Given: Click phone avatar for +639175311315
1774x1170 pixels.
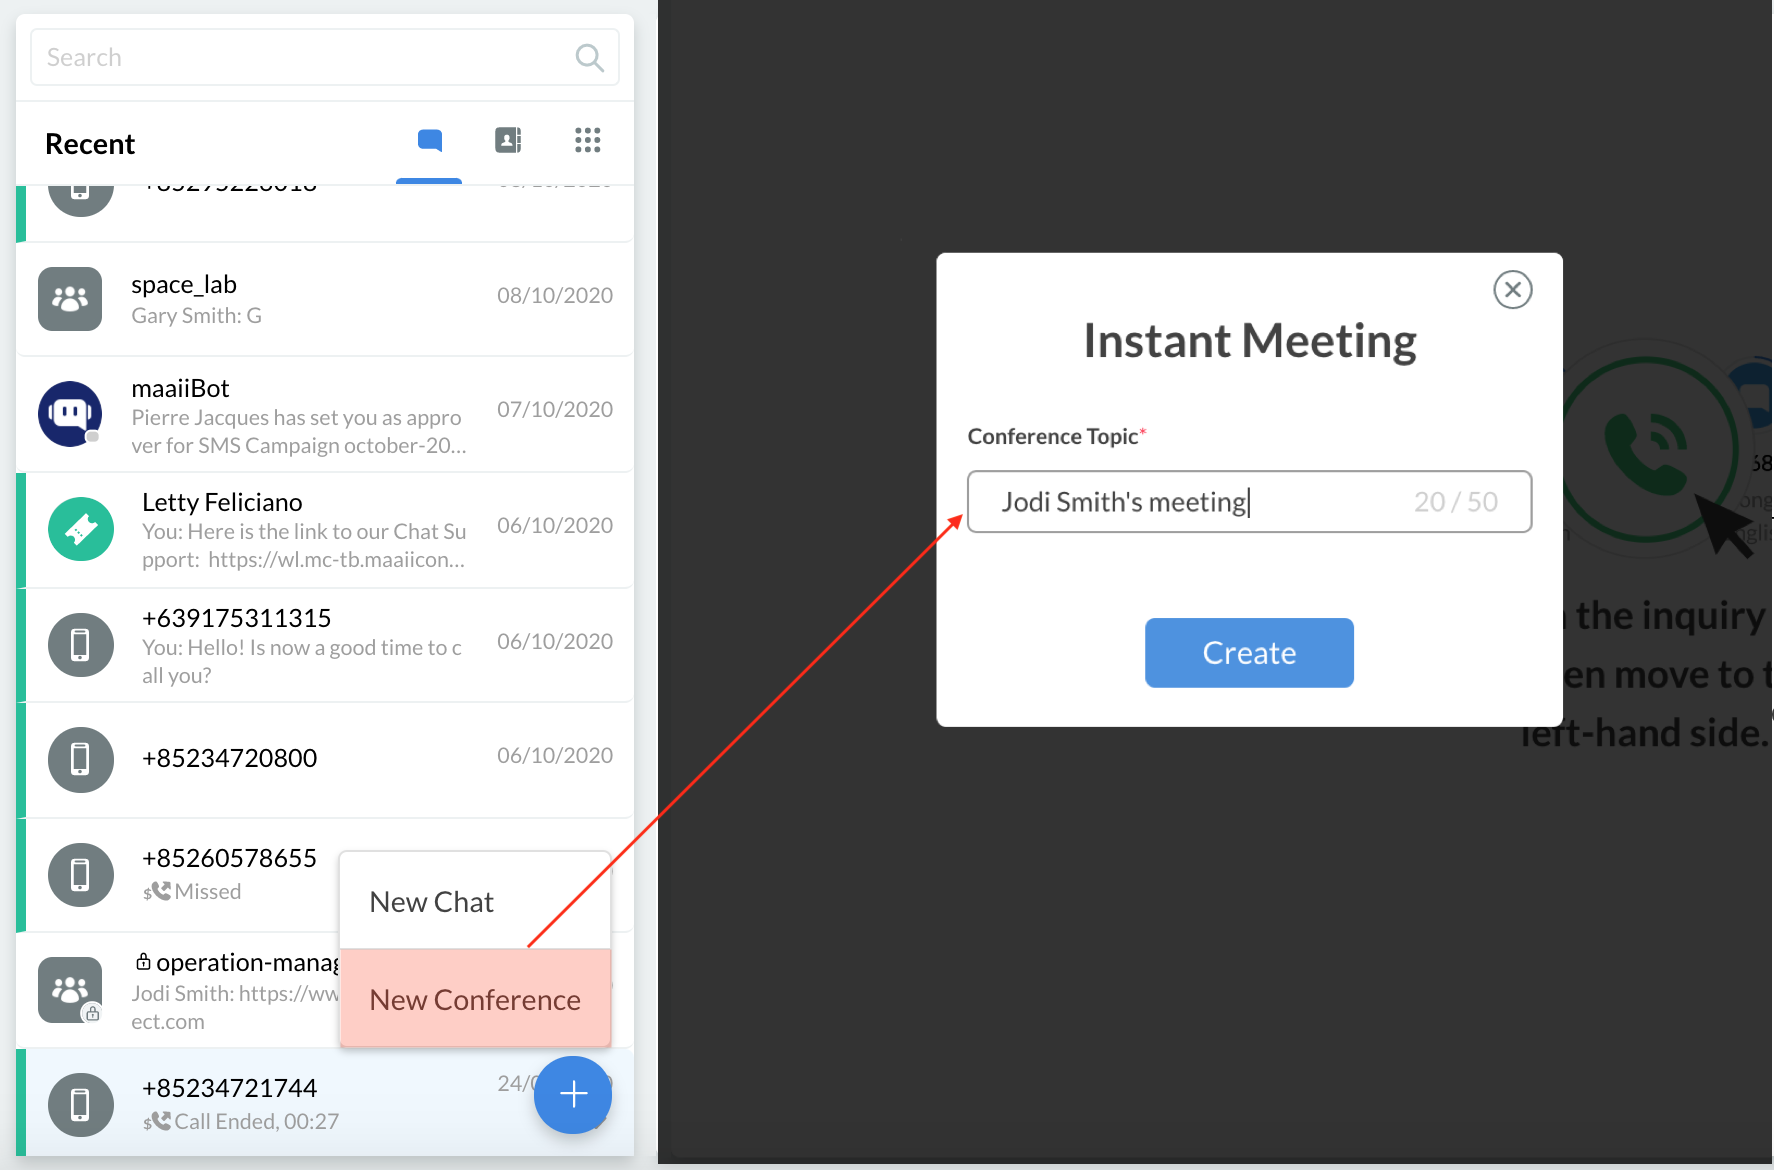Looking at the screenshot, I should [81, 645].
